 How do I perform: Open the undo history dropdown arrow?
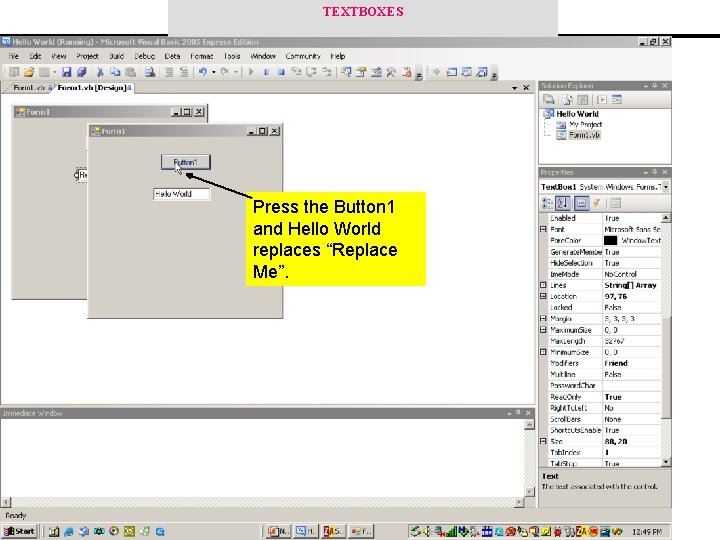214,72
